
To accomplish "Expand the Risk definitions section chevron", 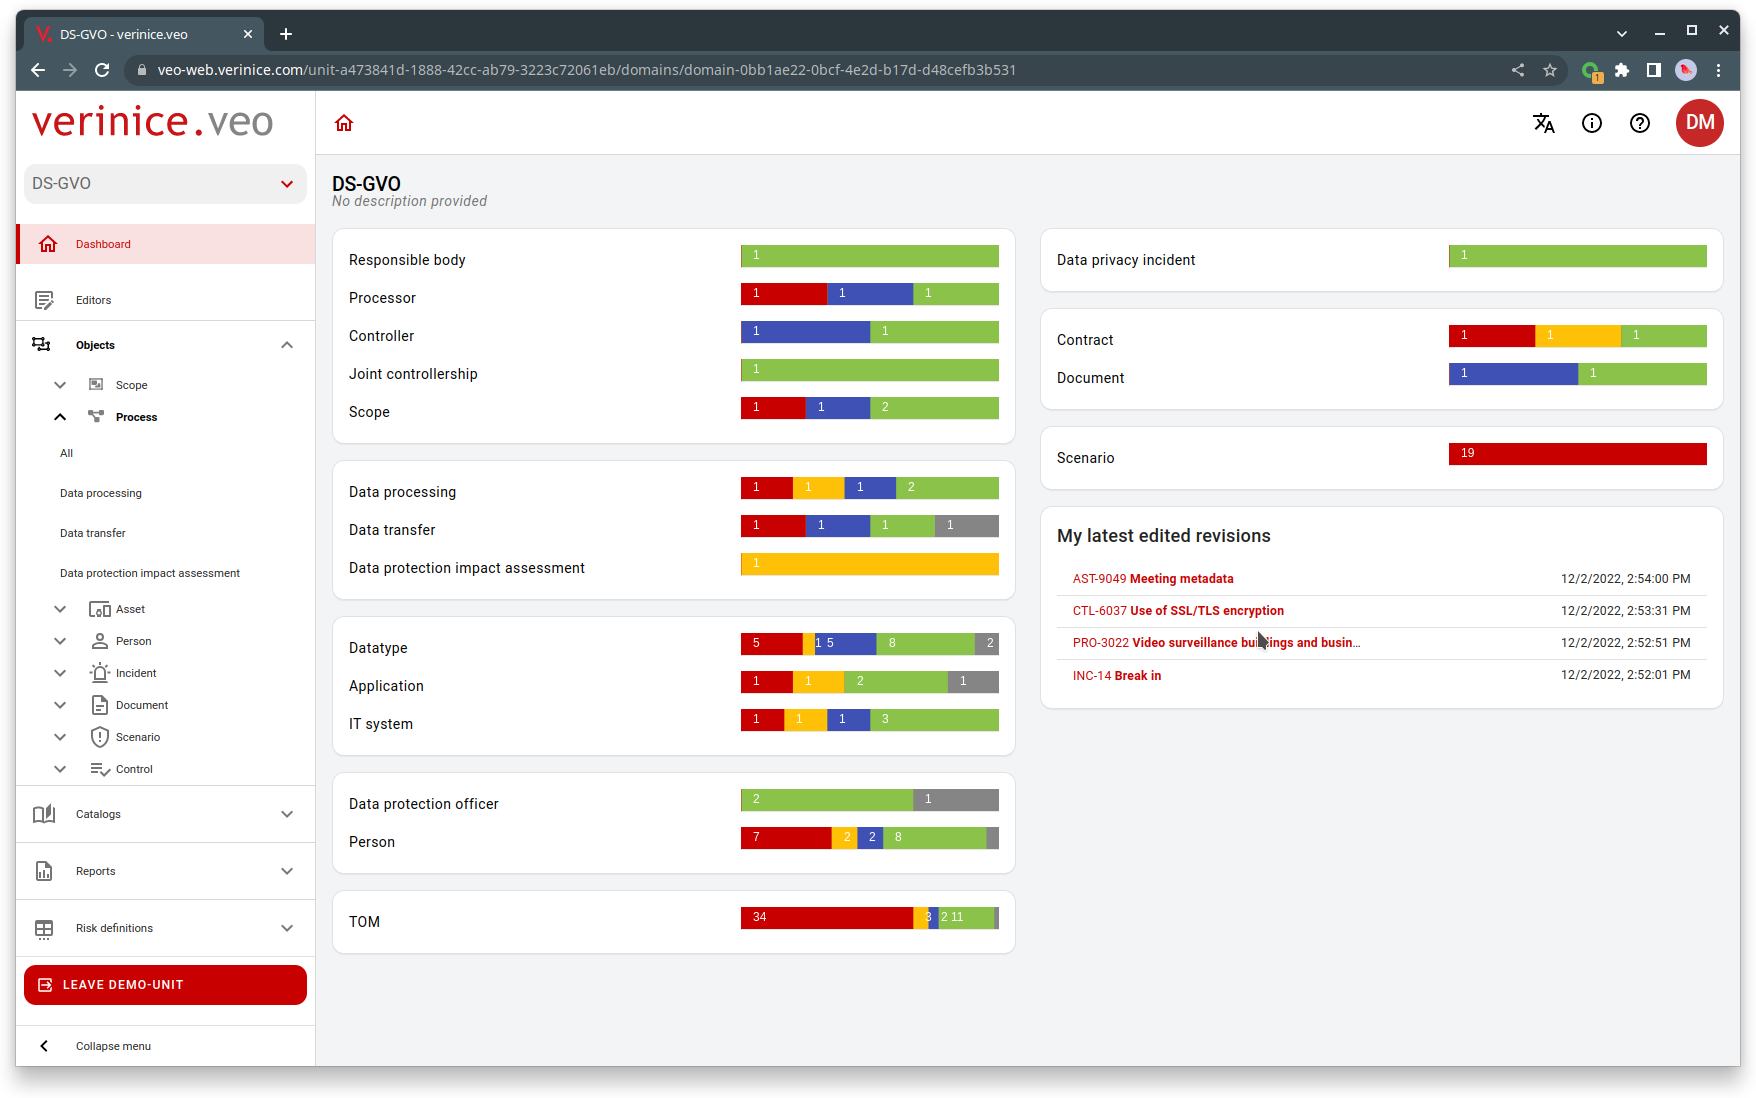I will [287, 928].
